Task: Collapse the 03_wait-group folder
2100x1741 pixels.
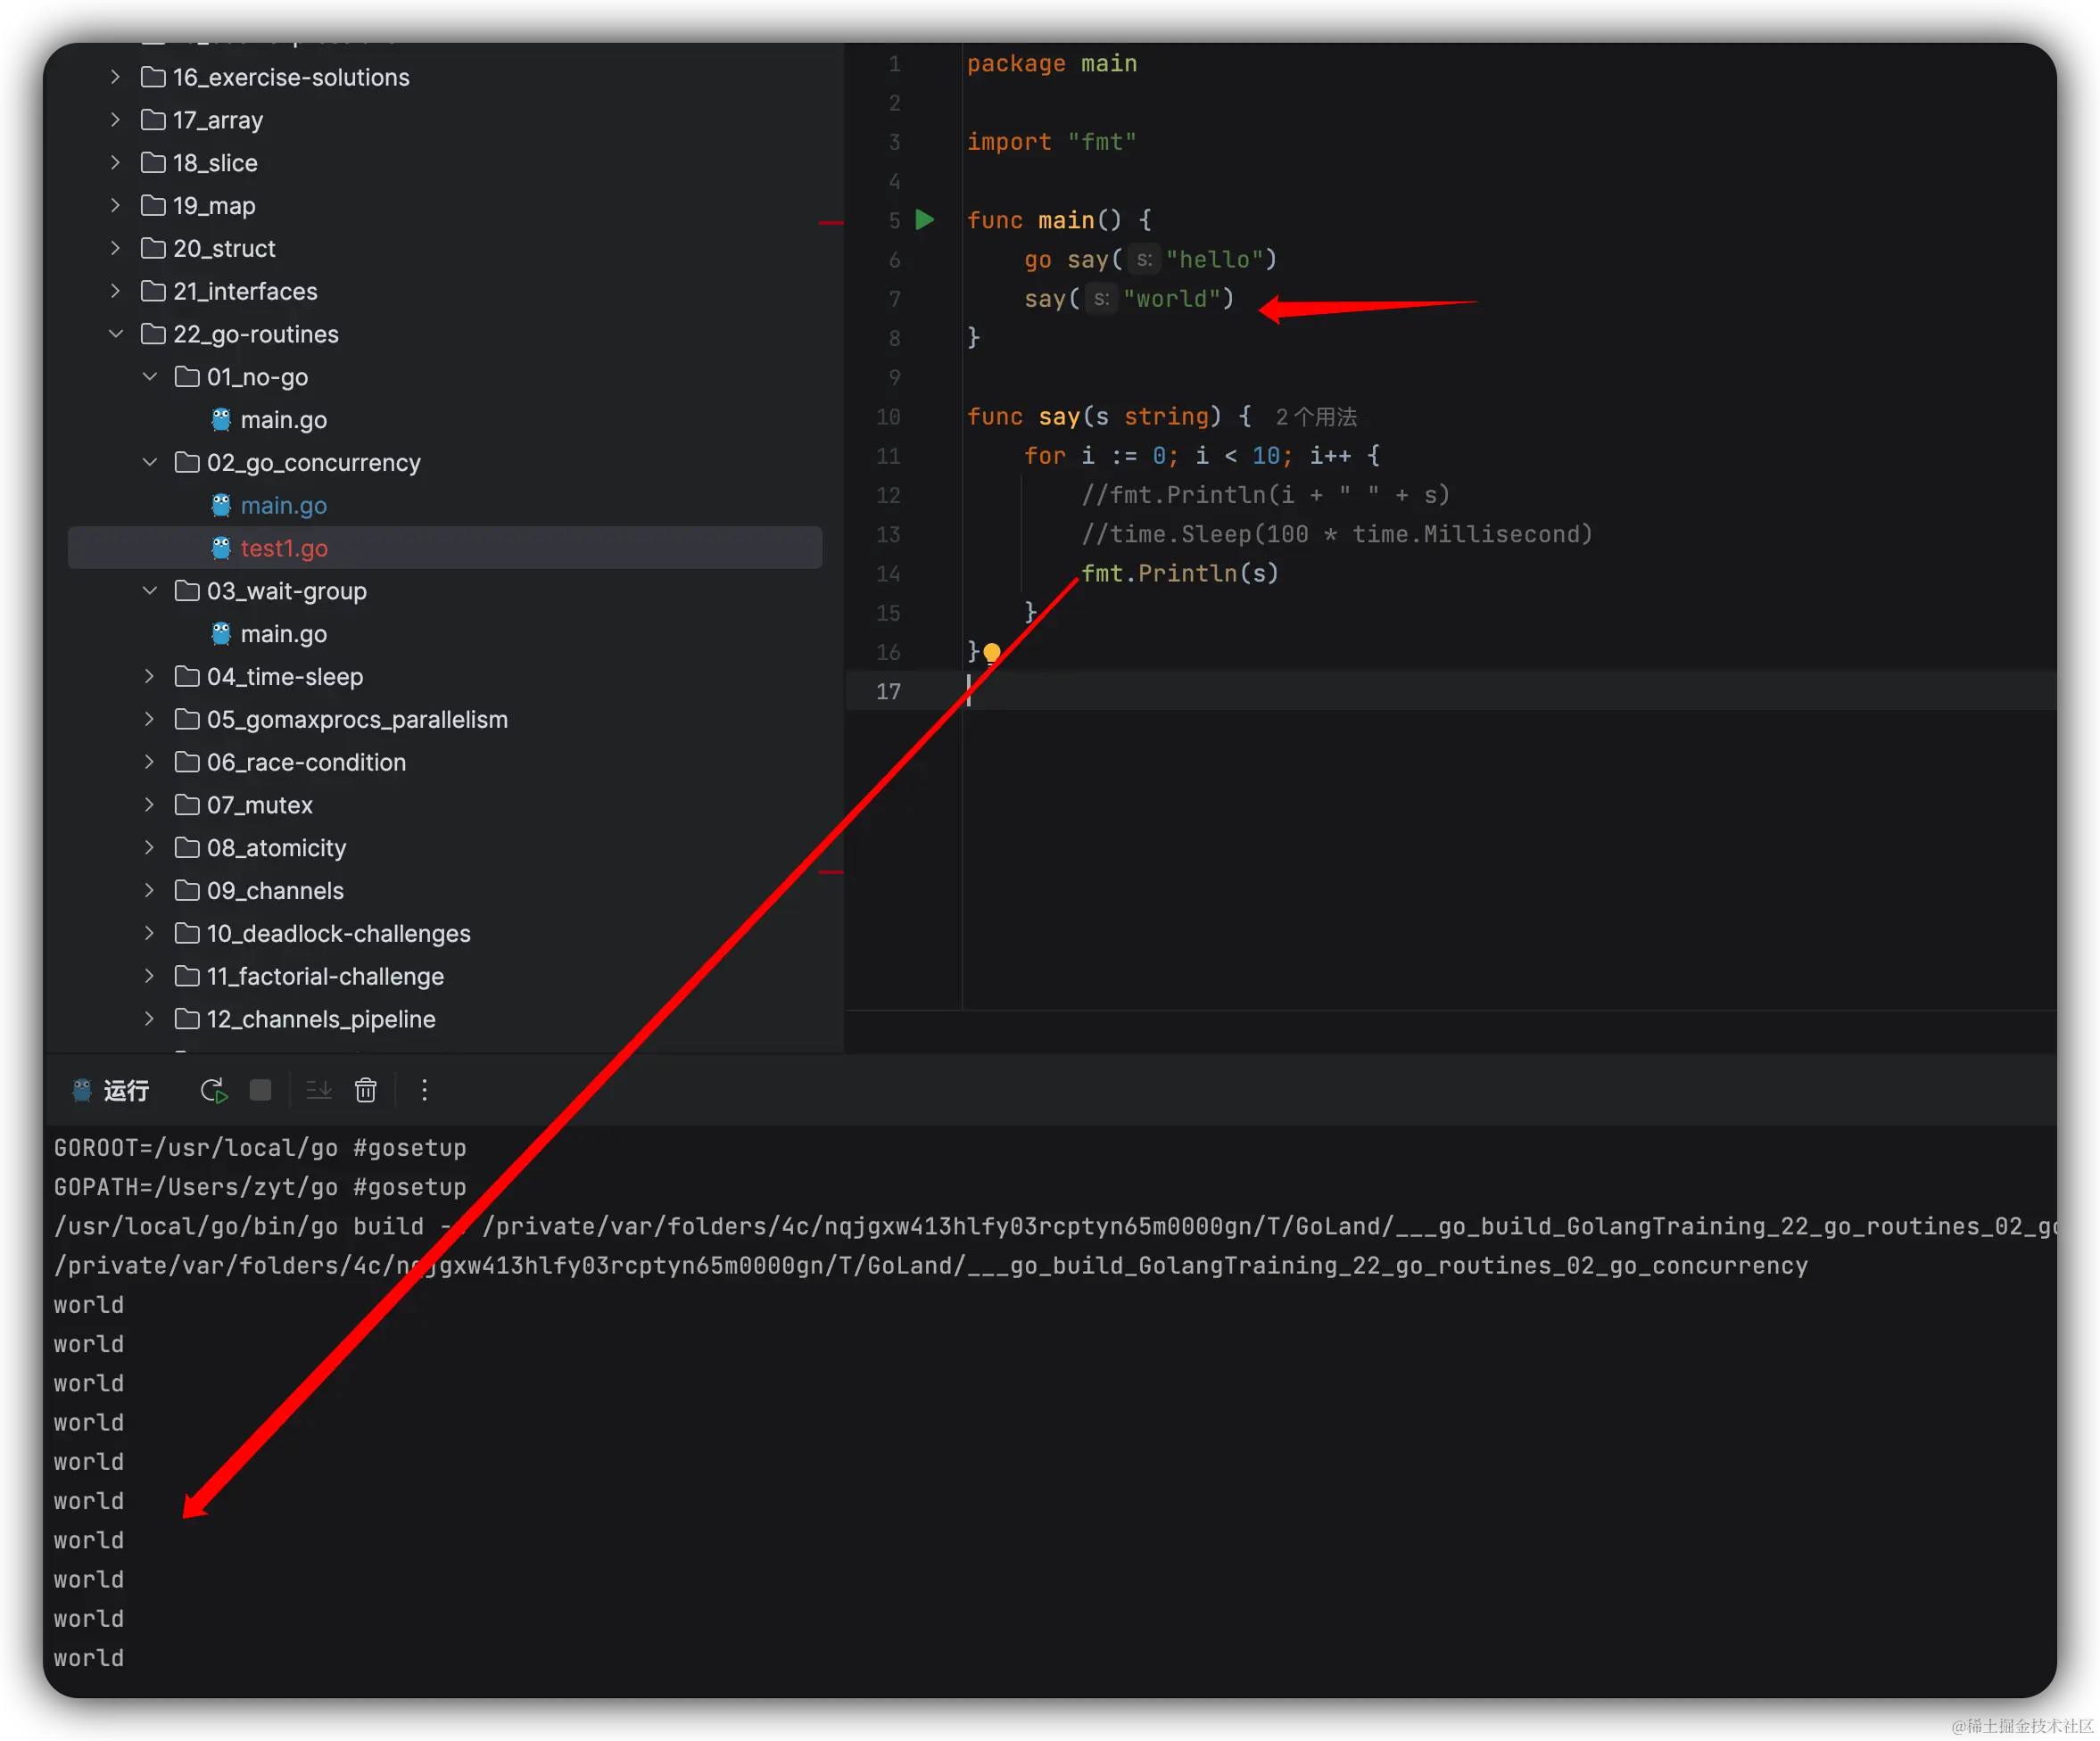Action: point(150,591)
